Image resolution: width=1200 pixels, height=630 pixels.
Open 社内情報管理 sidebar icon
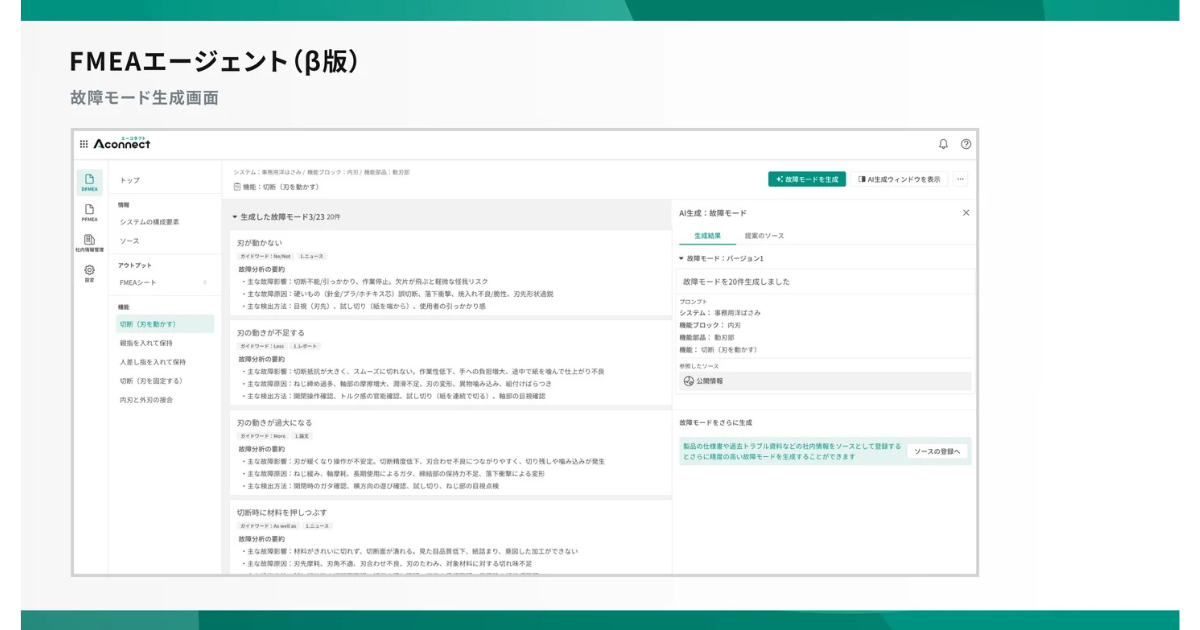[90, 242]
